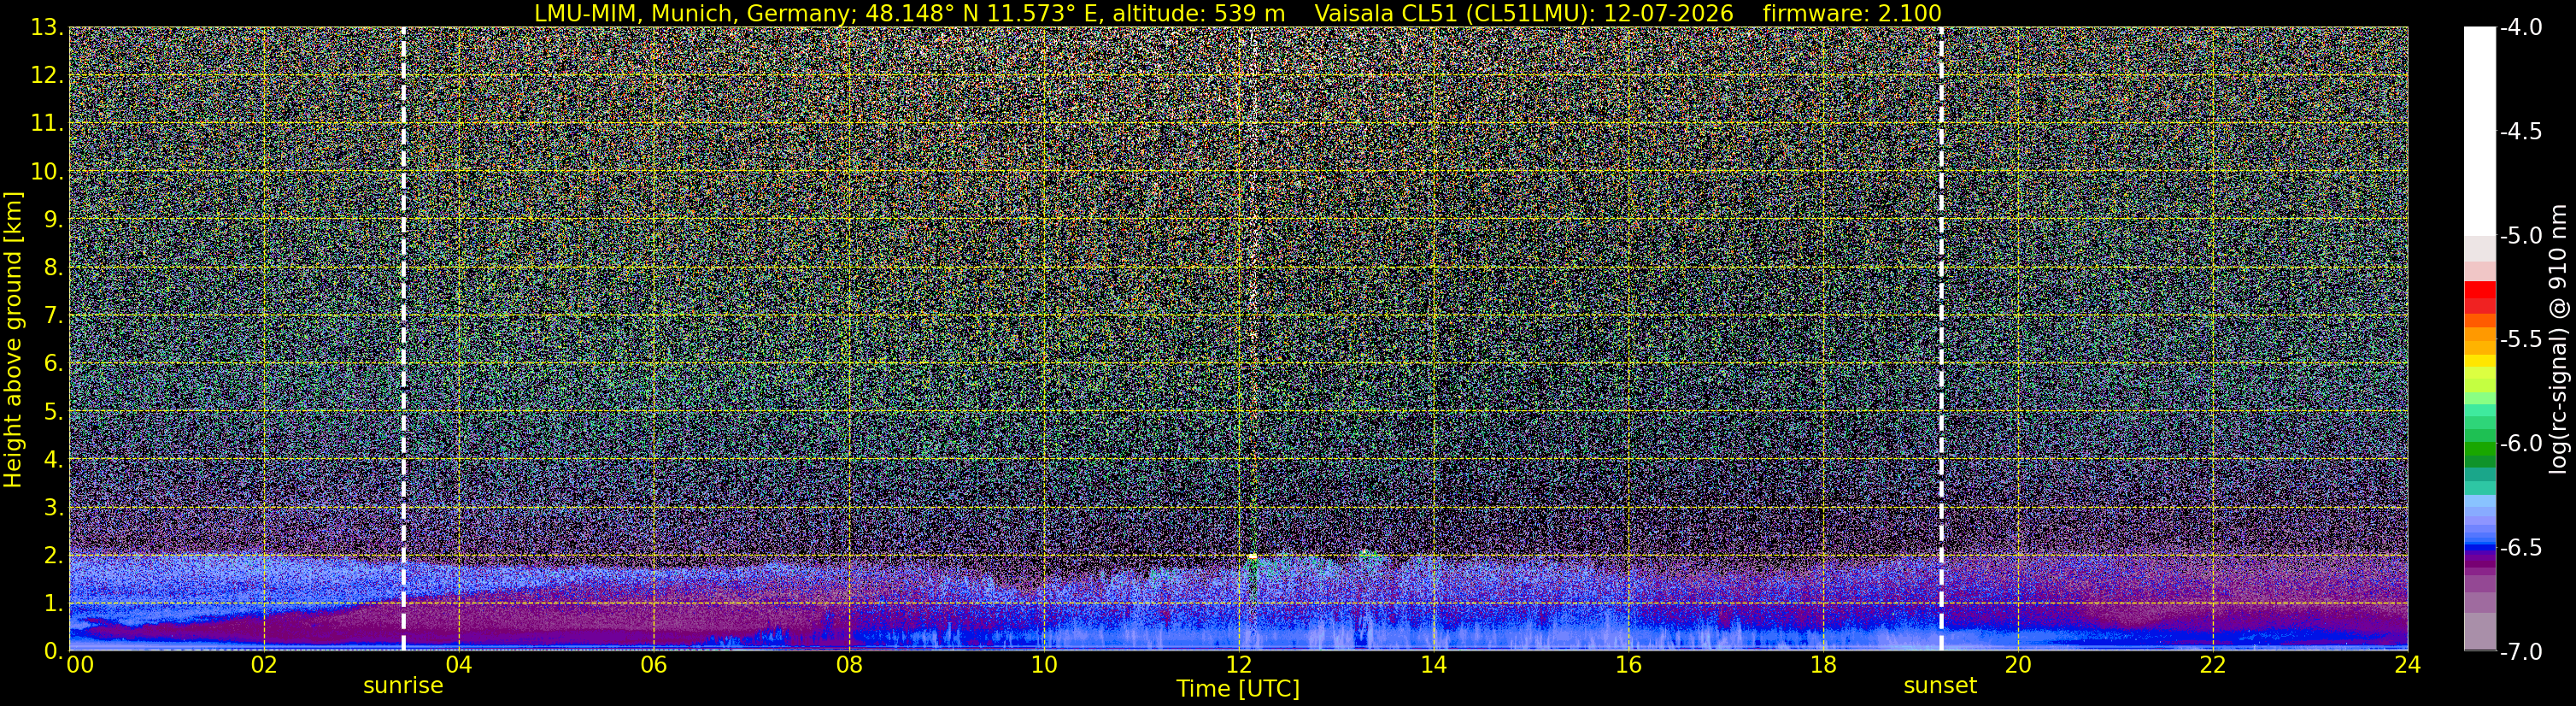Click the '11.' height tick label
The height and width of the screenshot is (706, 2576).
tap(47, 123)
